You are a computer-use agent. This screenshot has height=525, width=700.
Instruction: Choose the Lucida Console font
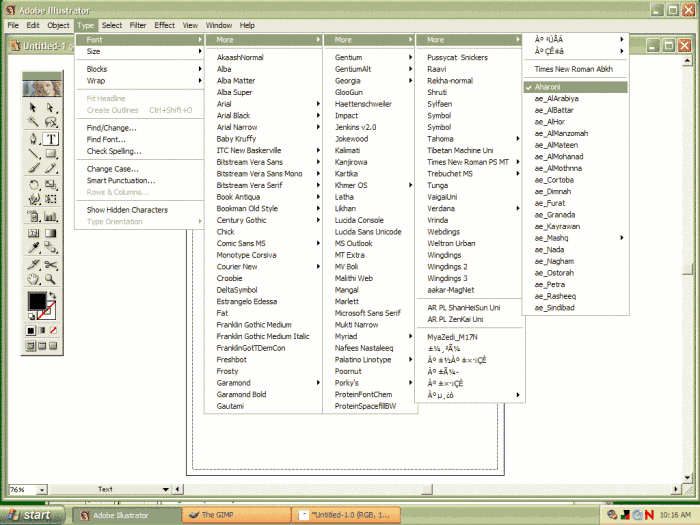click(x=359, y=220)
